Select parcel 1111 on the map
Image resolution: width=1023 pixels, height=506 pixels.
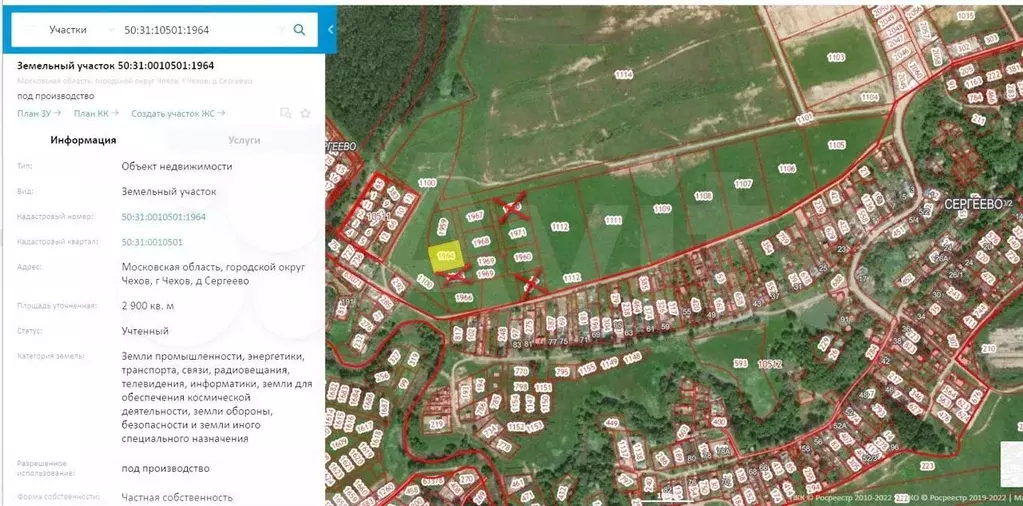pyautogui.click(x=613, y=221)
